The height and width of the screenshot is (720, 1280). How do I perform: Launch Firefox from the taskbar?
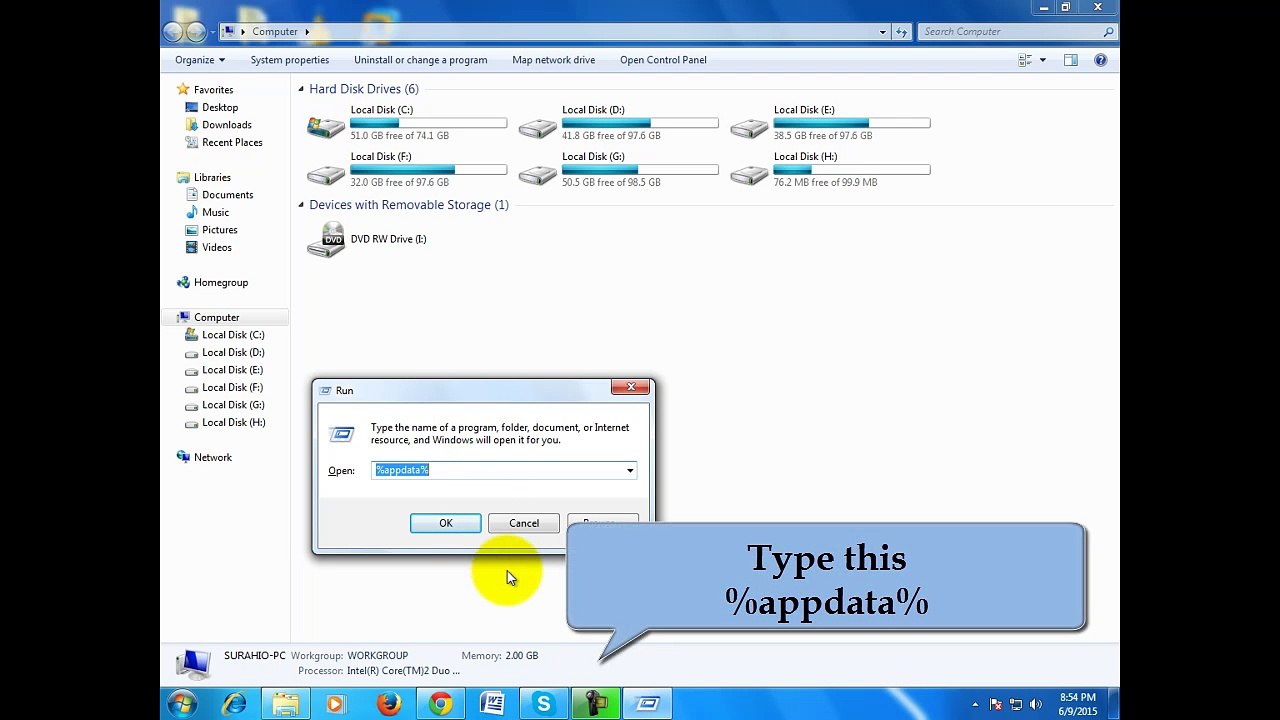click(389, 704)
